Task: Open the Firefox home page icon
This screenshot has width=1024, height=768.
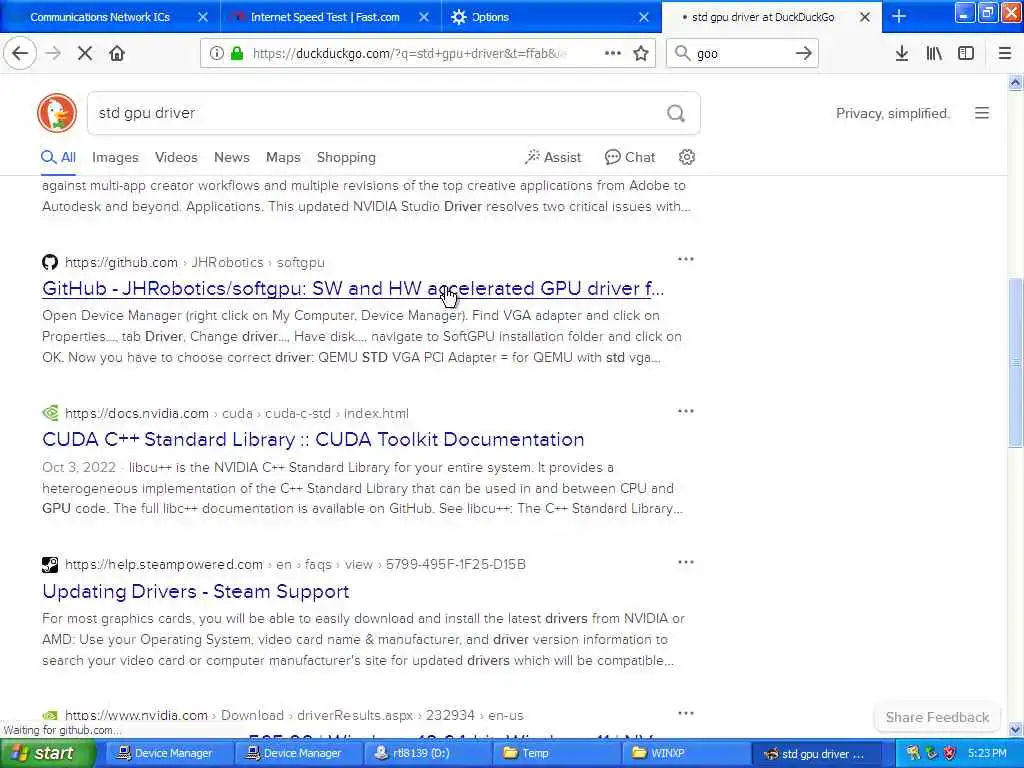Action: [117, 54]
